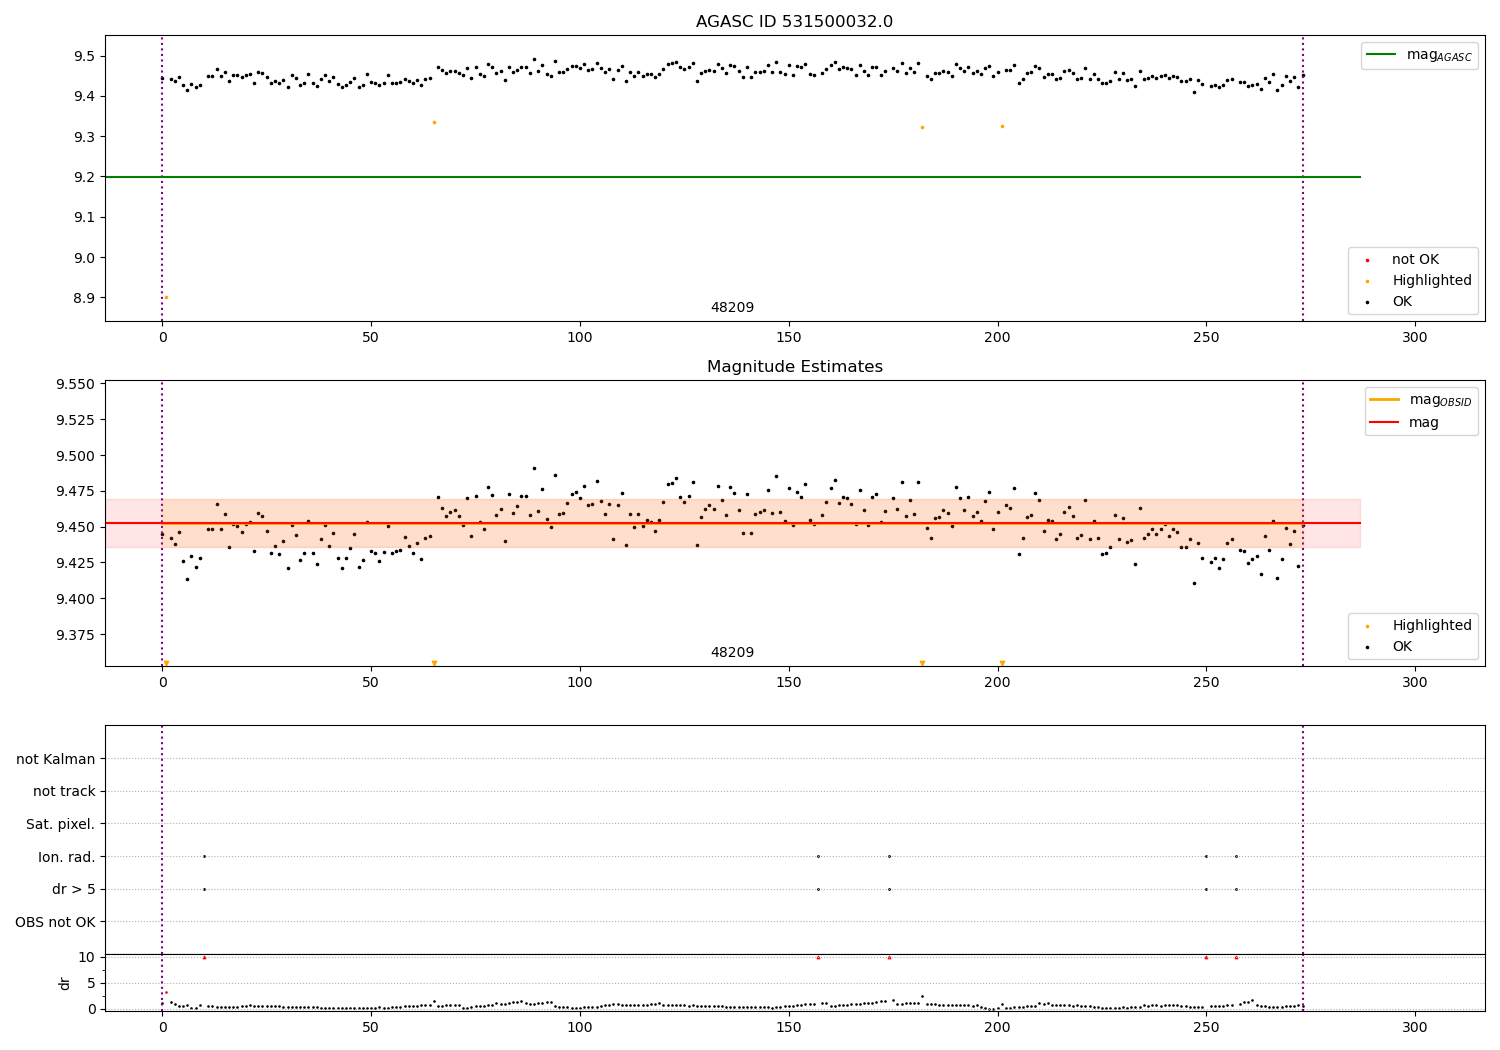This screenshot has width=1500, height=1050.
Task: Click the "Magnitude Estimates" plot title
Action: [x=794, y=367]
